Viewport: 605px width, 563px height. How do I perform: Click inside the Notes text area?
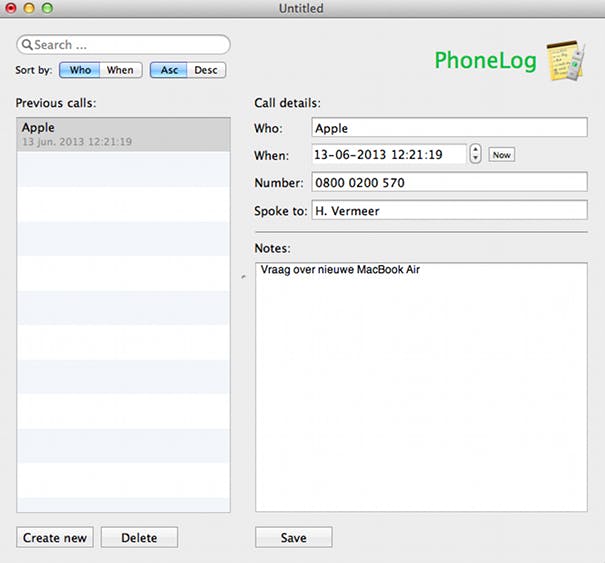pyautogui.click(x=421, y=387)
